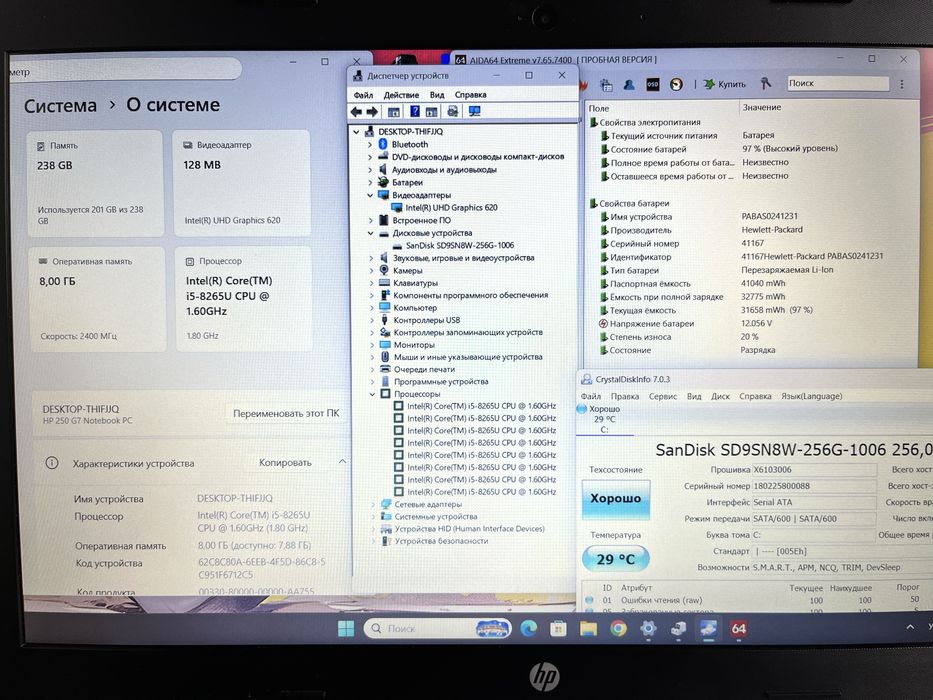Open the AIDA64 toolbar three-dot menu

point(902,85)
